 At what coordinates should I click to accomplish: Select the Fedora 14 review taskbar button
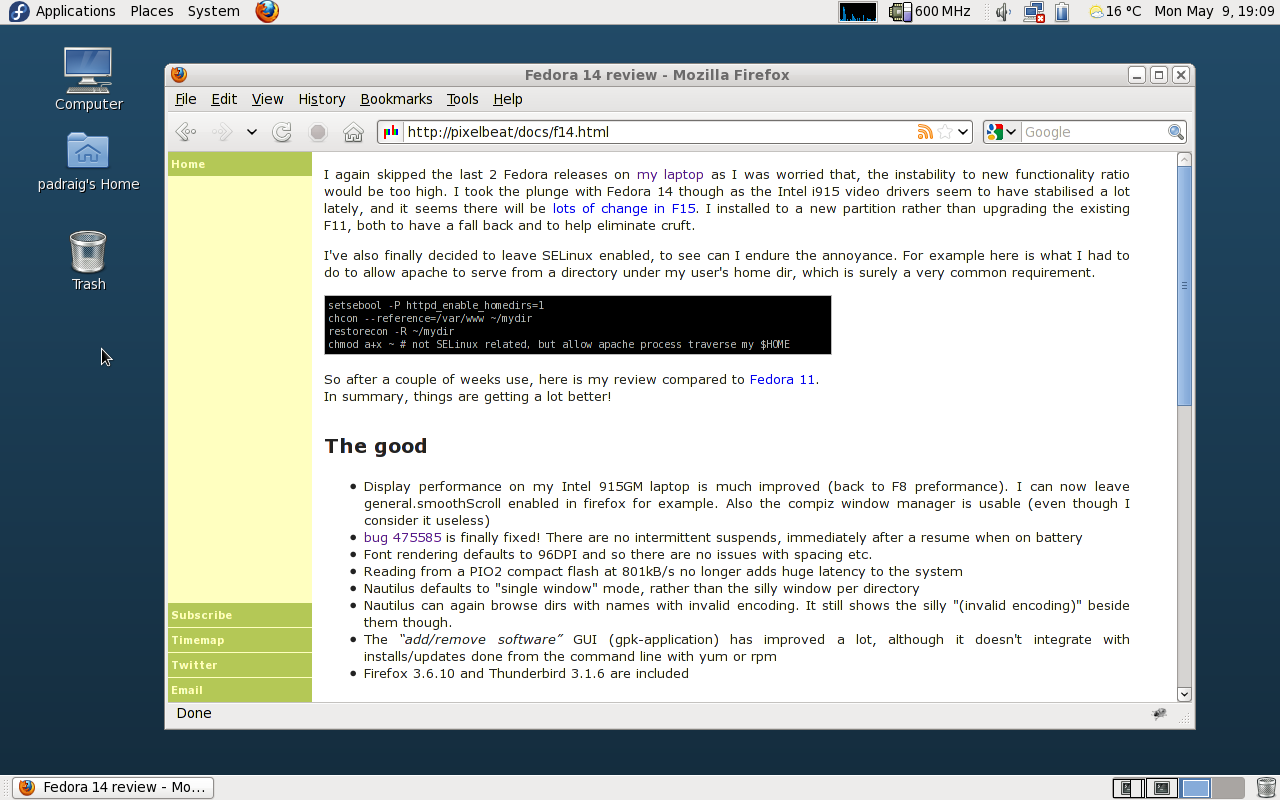(x=113, y=787)
